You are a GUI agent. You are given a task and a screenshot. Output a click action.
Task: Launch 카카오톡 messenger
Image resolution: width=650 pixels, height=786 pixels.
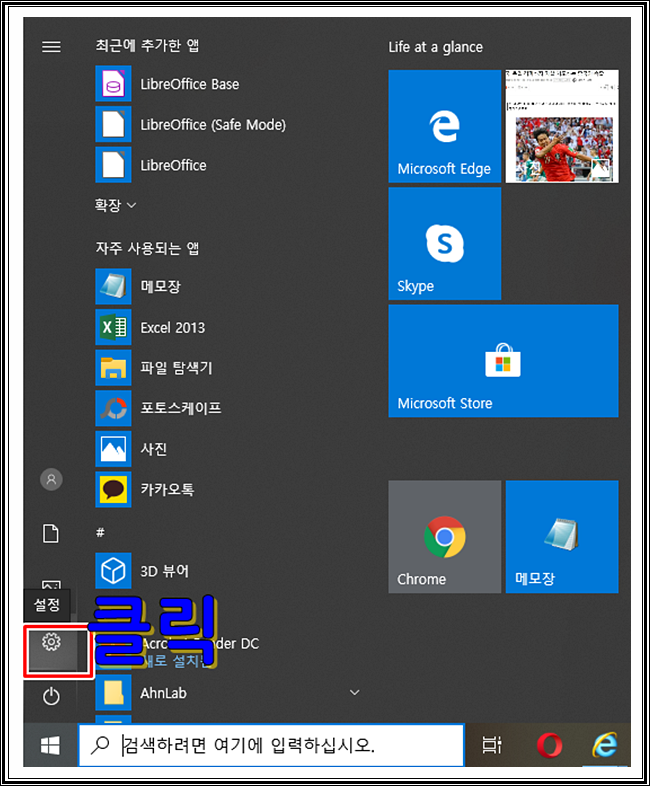pos(145,489)
